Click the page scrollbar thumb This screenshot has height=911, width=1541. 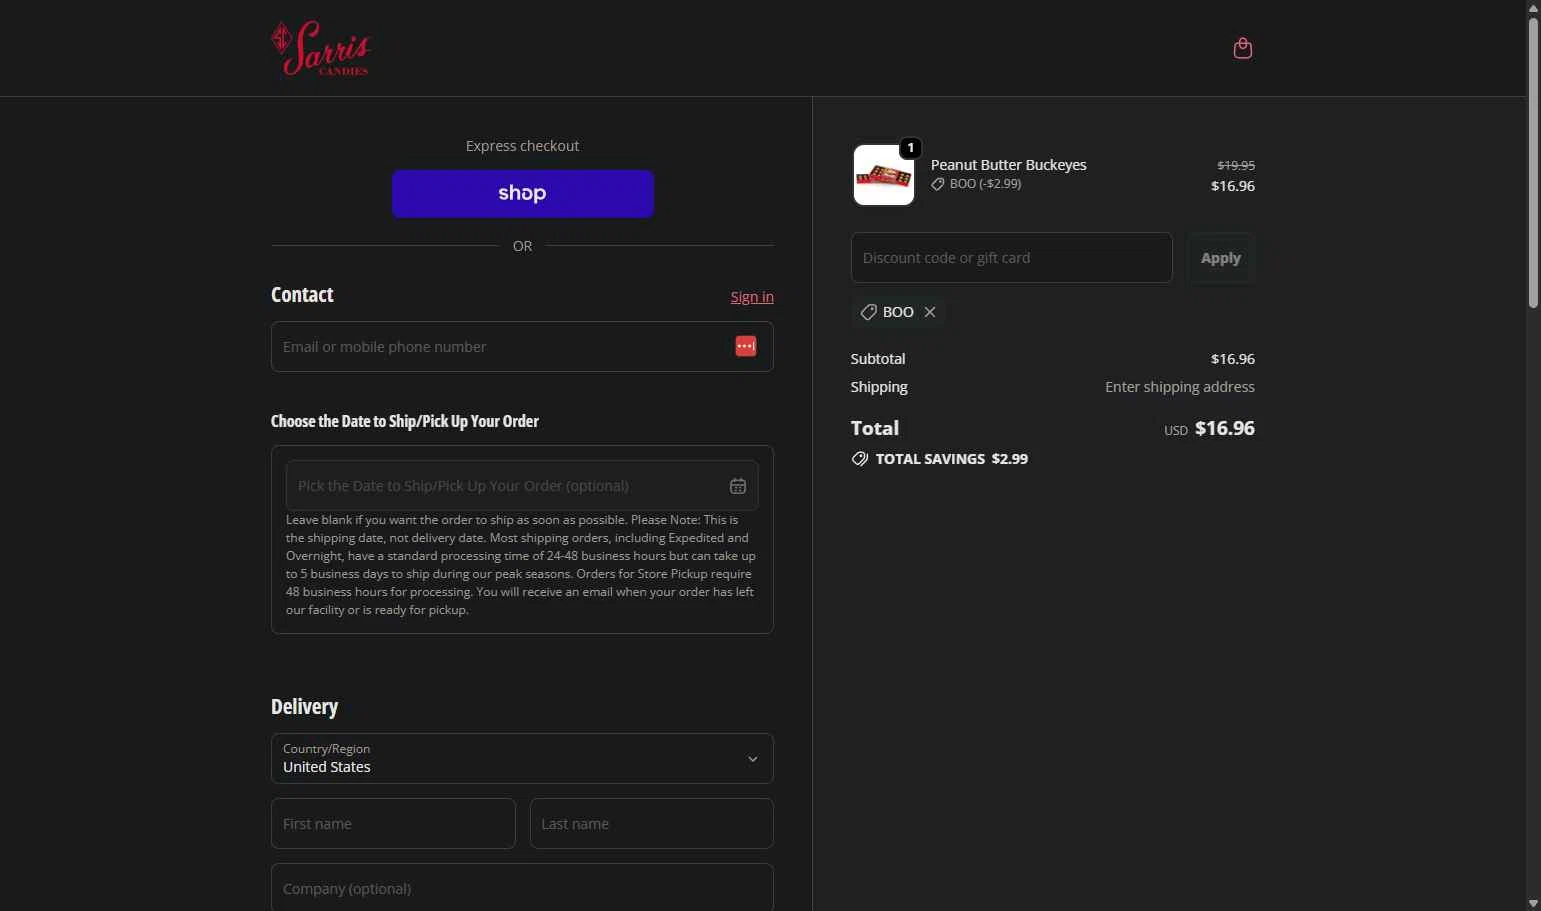1533,162
